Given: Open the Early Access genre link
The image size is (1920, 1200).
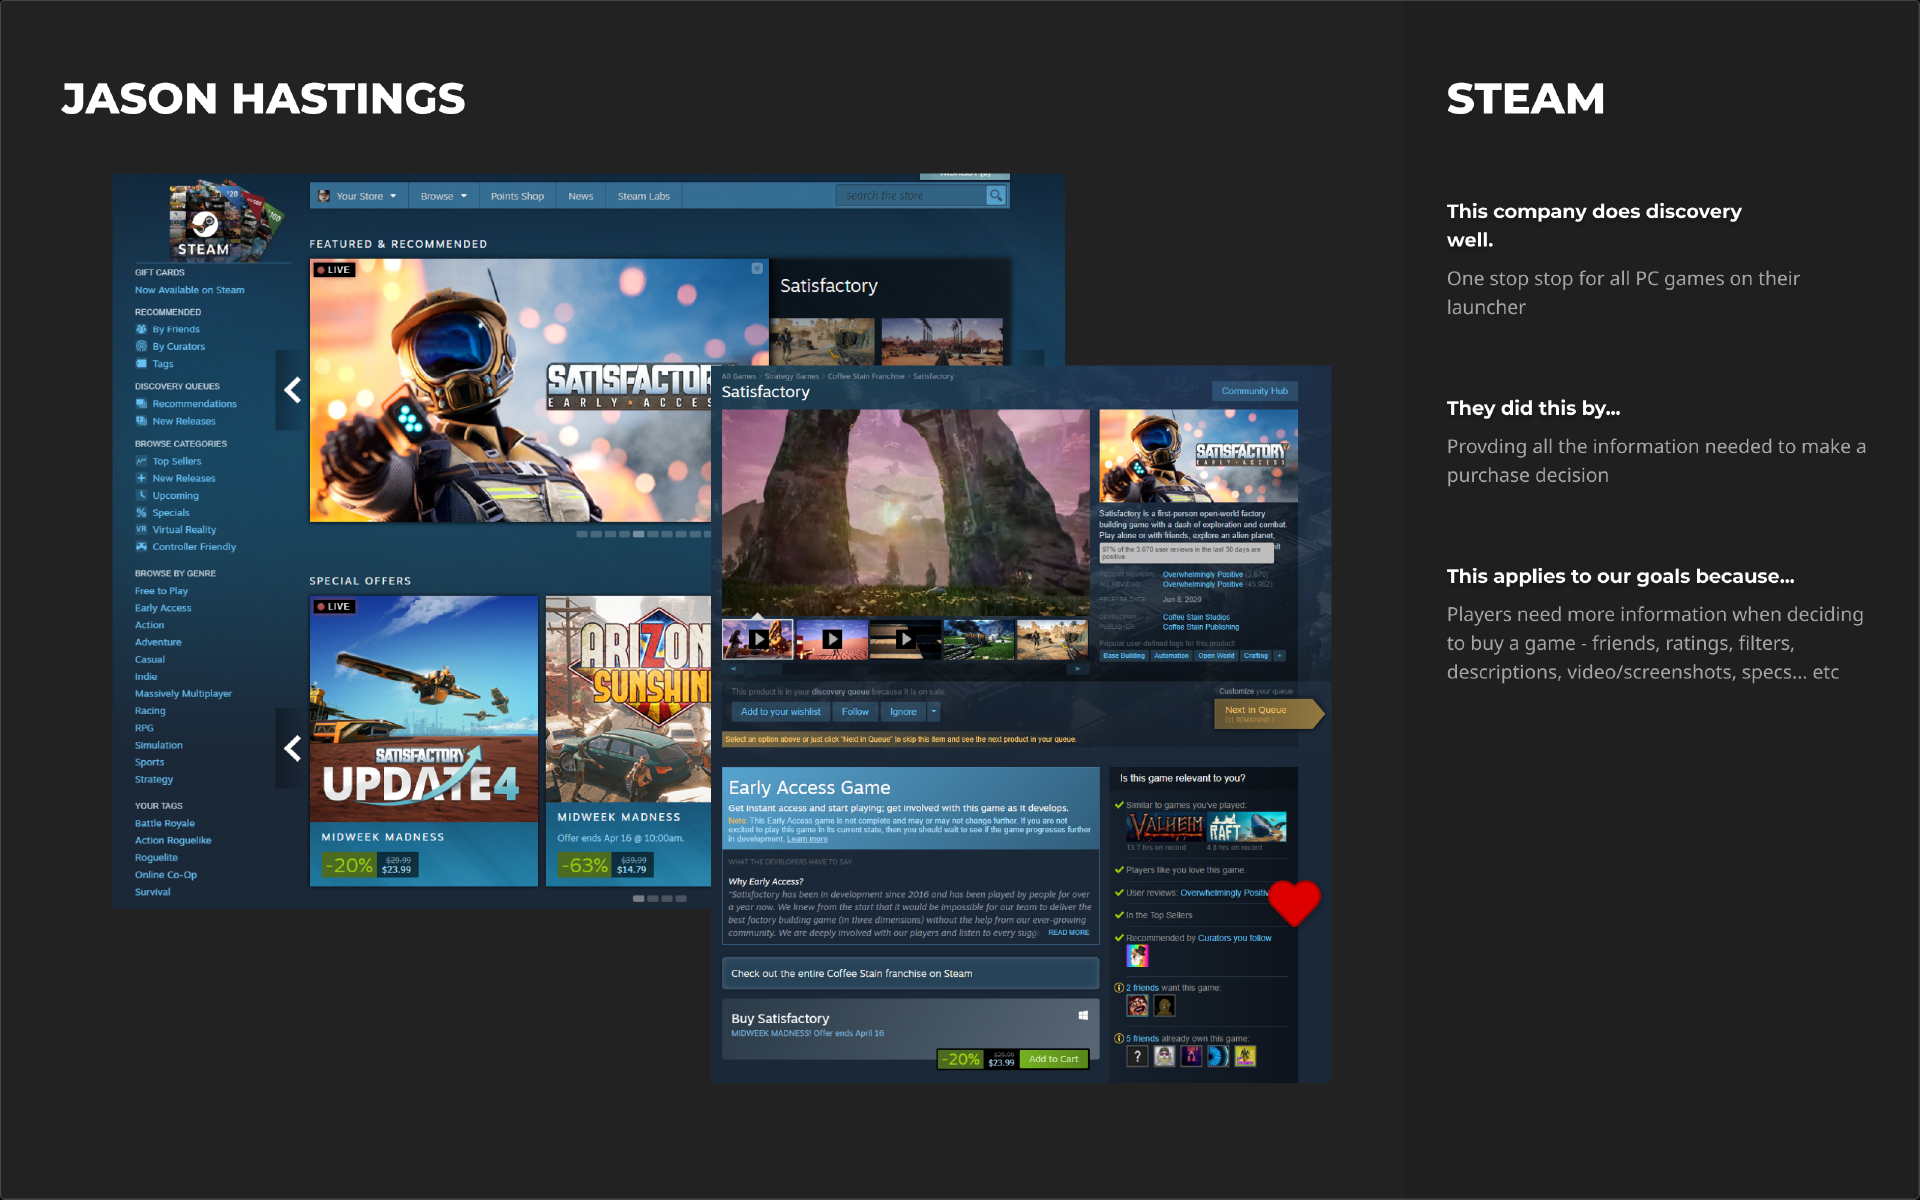Looking at the screenshot, I should tap(163, 608).
